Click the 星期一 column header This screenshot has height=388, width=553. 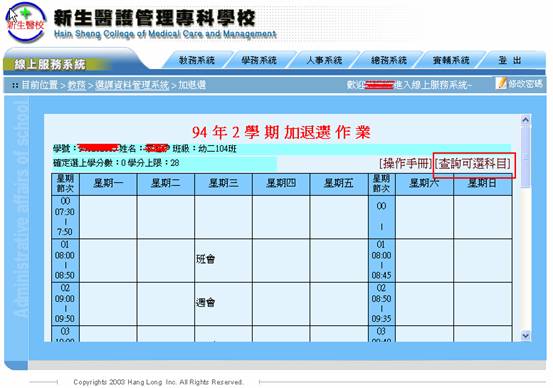tap(108, 183)
